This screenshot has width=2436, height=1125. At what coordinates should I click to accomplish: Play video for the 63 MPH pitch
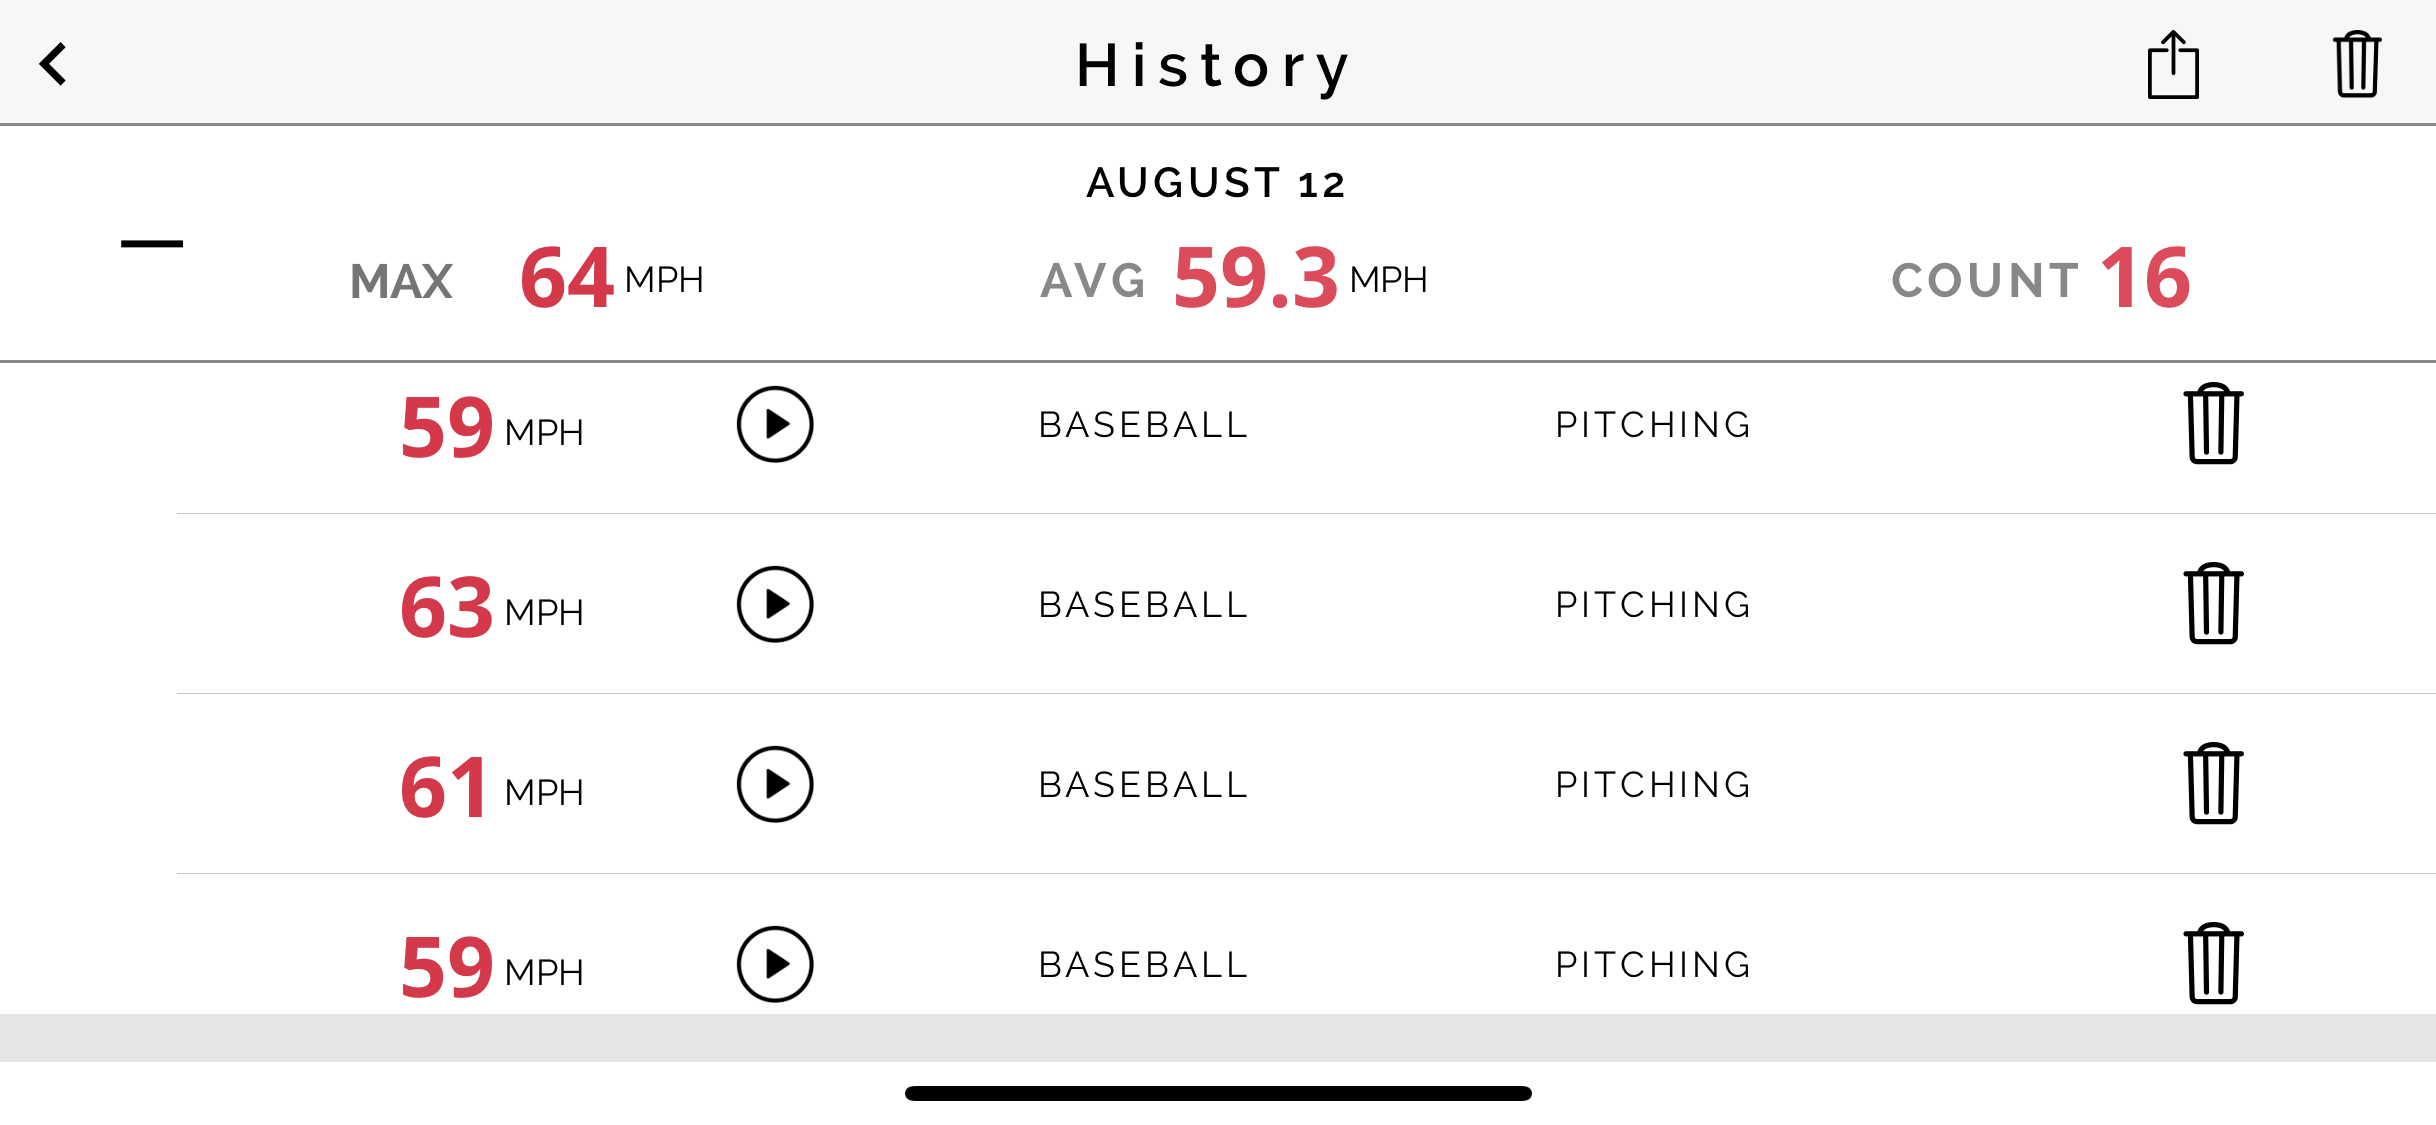(x=775, y=604)
